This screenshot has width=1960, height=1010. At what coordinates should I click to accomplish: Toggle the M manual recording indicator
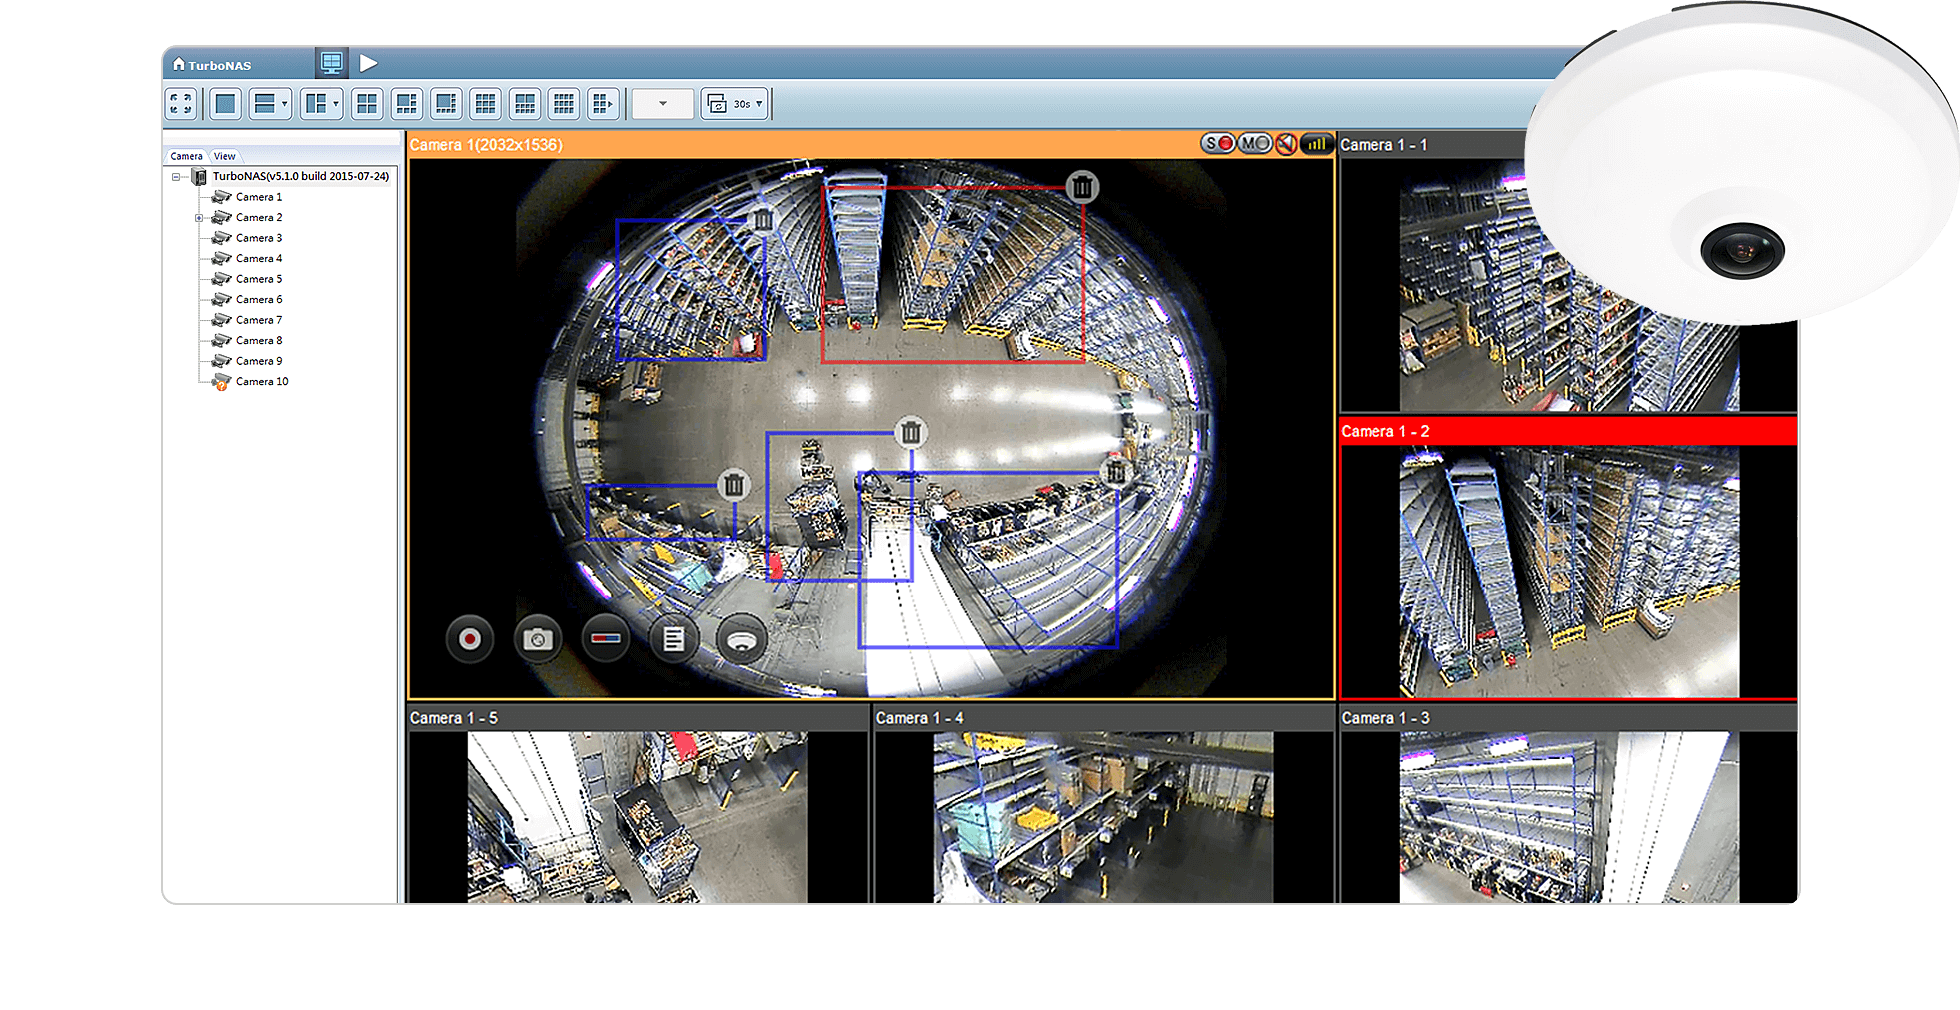point(1254,144)
